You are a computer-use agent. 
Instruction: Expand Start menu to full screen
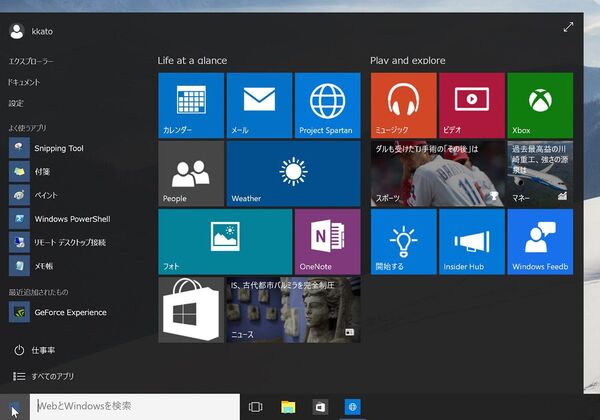click(x=568, y=27)
